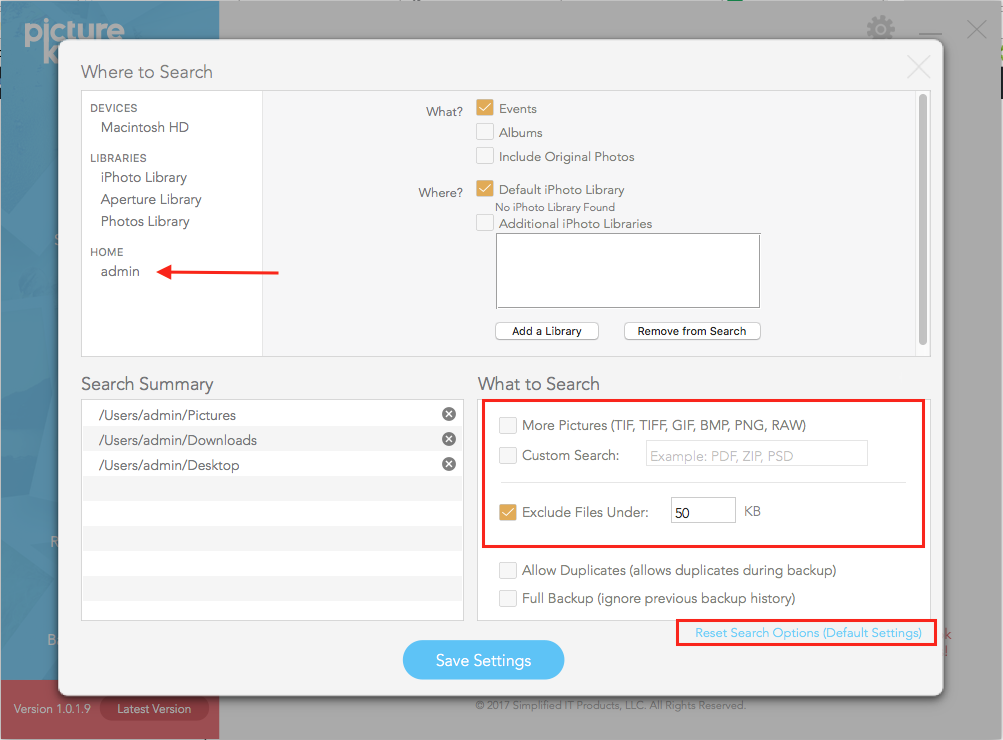
Task: Uncheck the Events checkbox
Action: pyautogui.click(x=485, y=108)
